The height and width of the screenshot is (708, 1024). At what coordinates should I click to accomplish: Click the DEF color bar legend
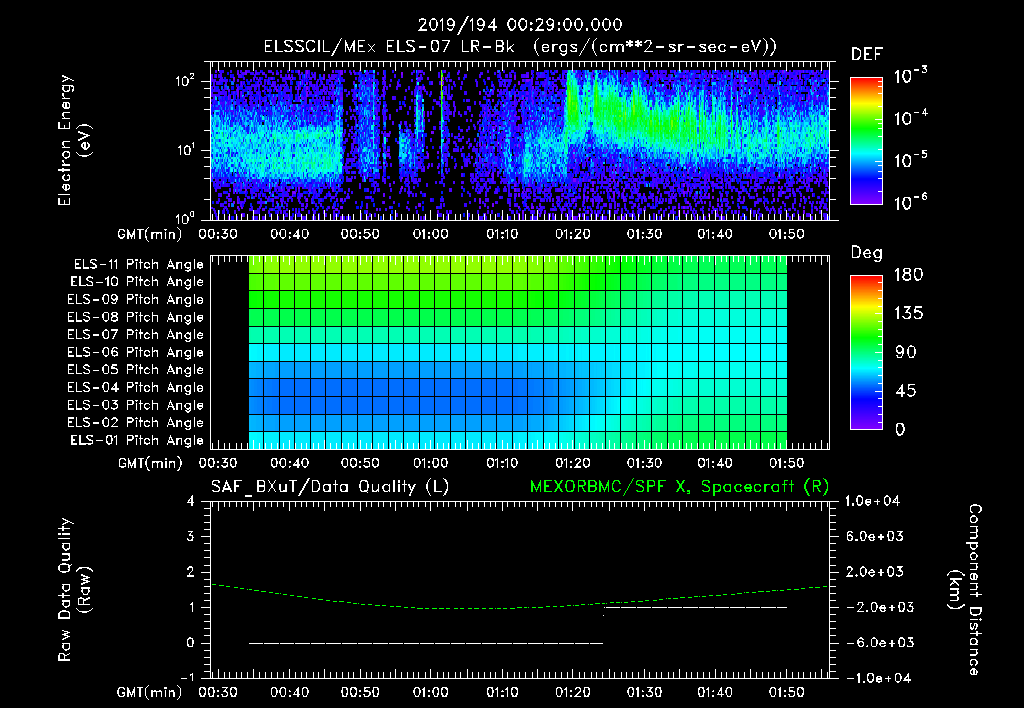pos(866,141)
